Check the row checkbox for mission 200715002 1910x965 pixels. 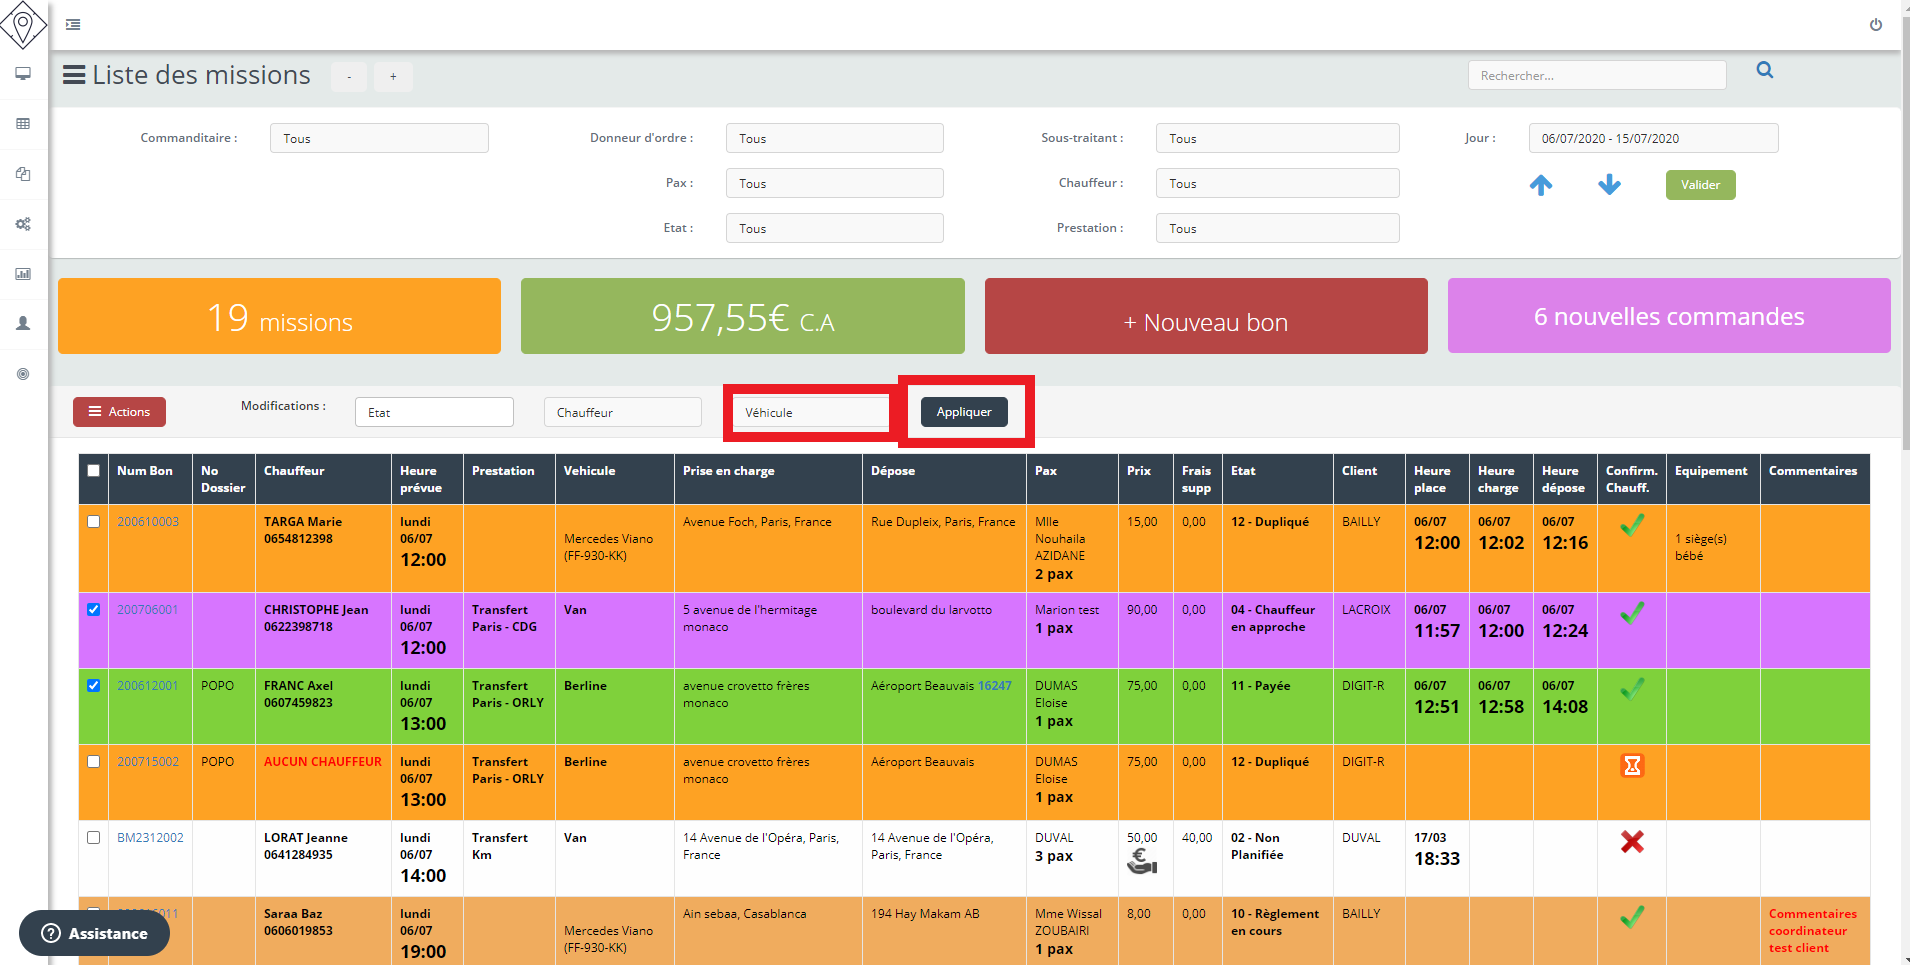(x=93, y=761)
